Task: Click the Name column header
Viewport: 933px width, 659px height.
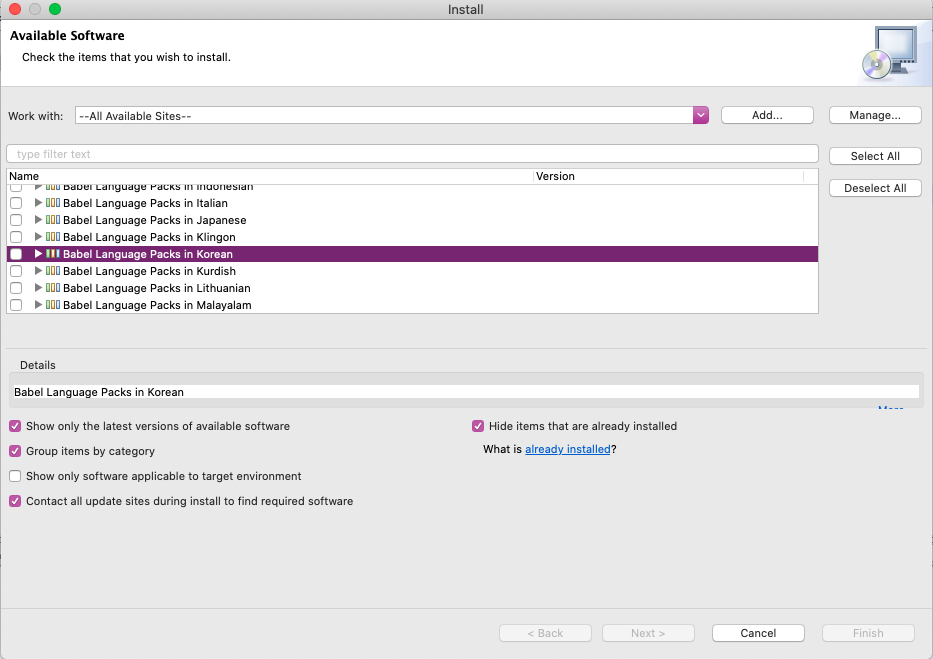Action: point(271,176)
